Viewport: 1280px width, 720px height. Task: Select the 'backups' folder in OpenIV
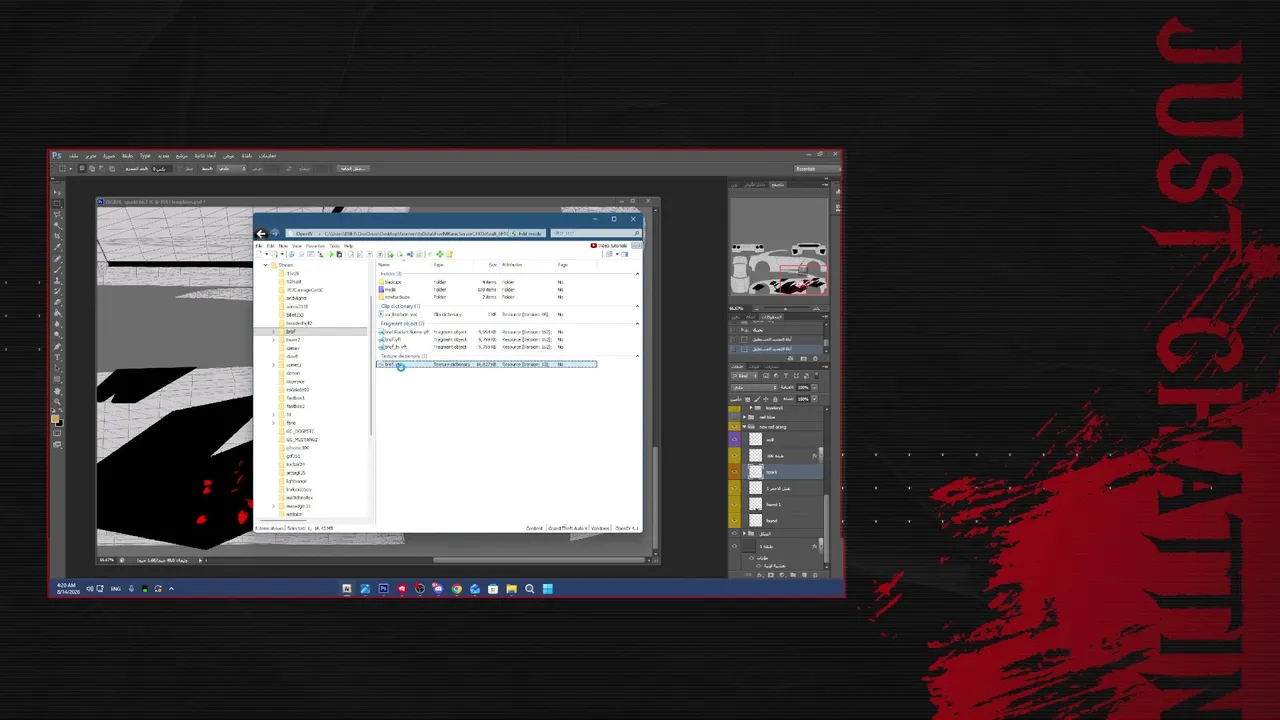pos(392,282)
